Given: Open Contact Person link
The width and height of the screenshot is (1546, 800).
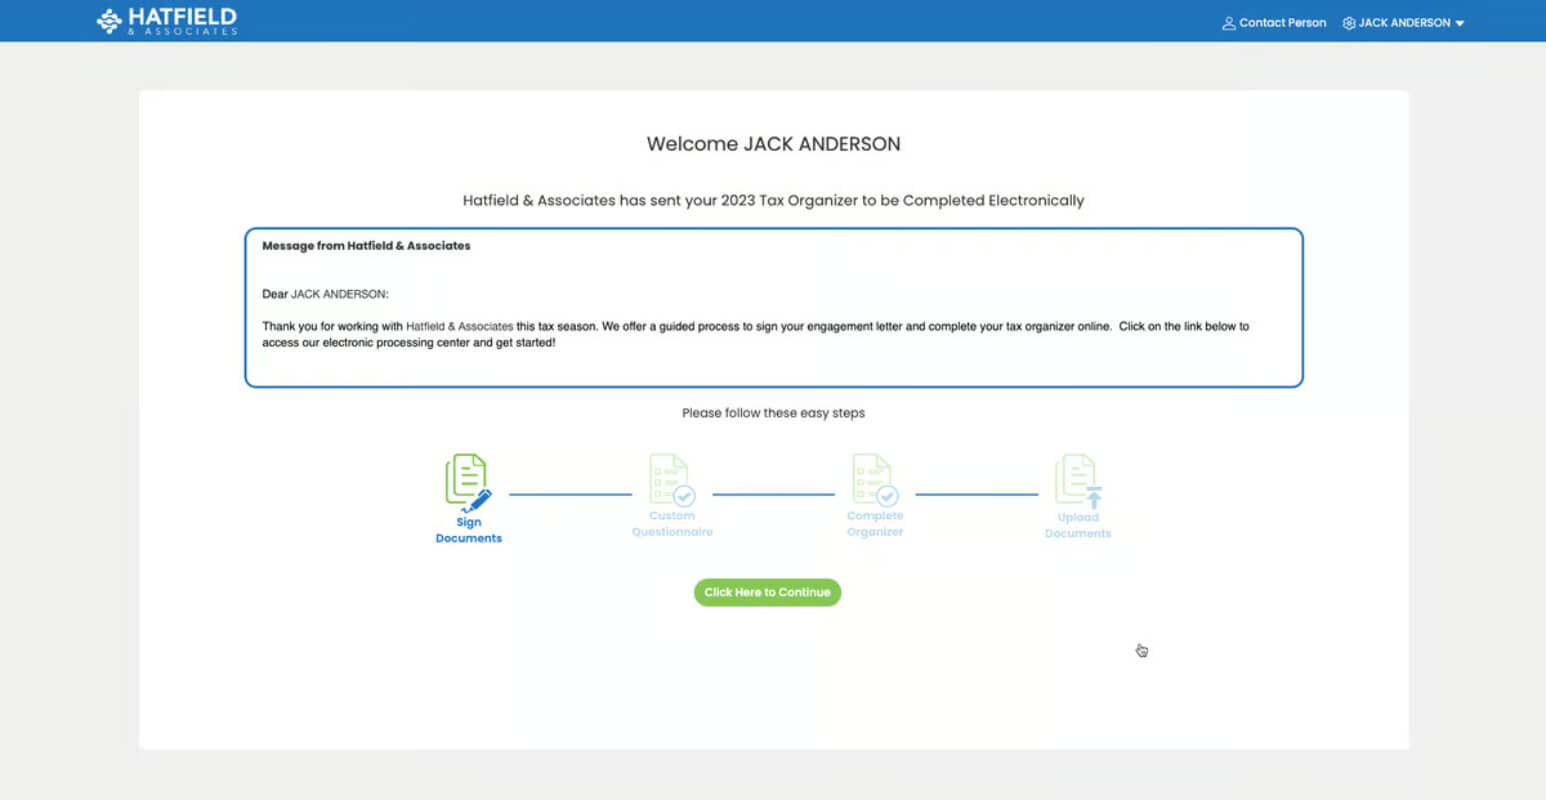Looking at the screenshot, I should pos(1274,22).
